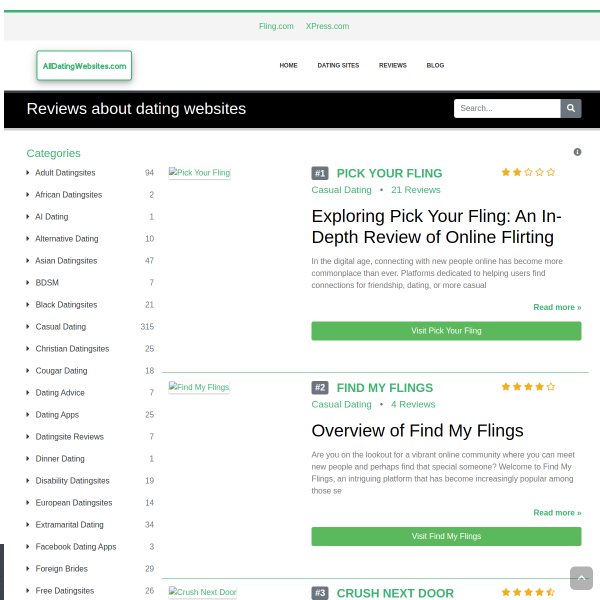Click the Visit Pick Your Fling button
600x600 pixels.
(x=446, y=331)
